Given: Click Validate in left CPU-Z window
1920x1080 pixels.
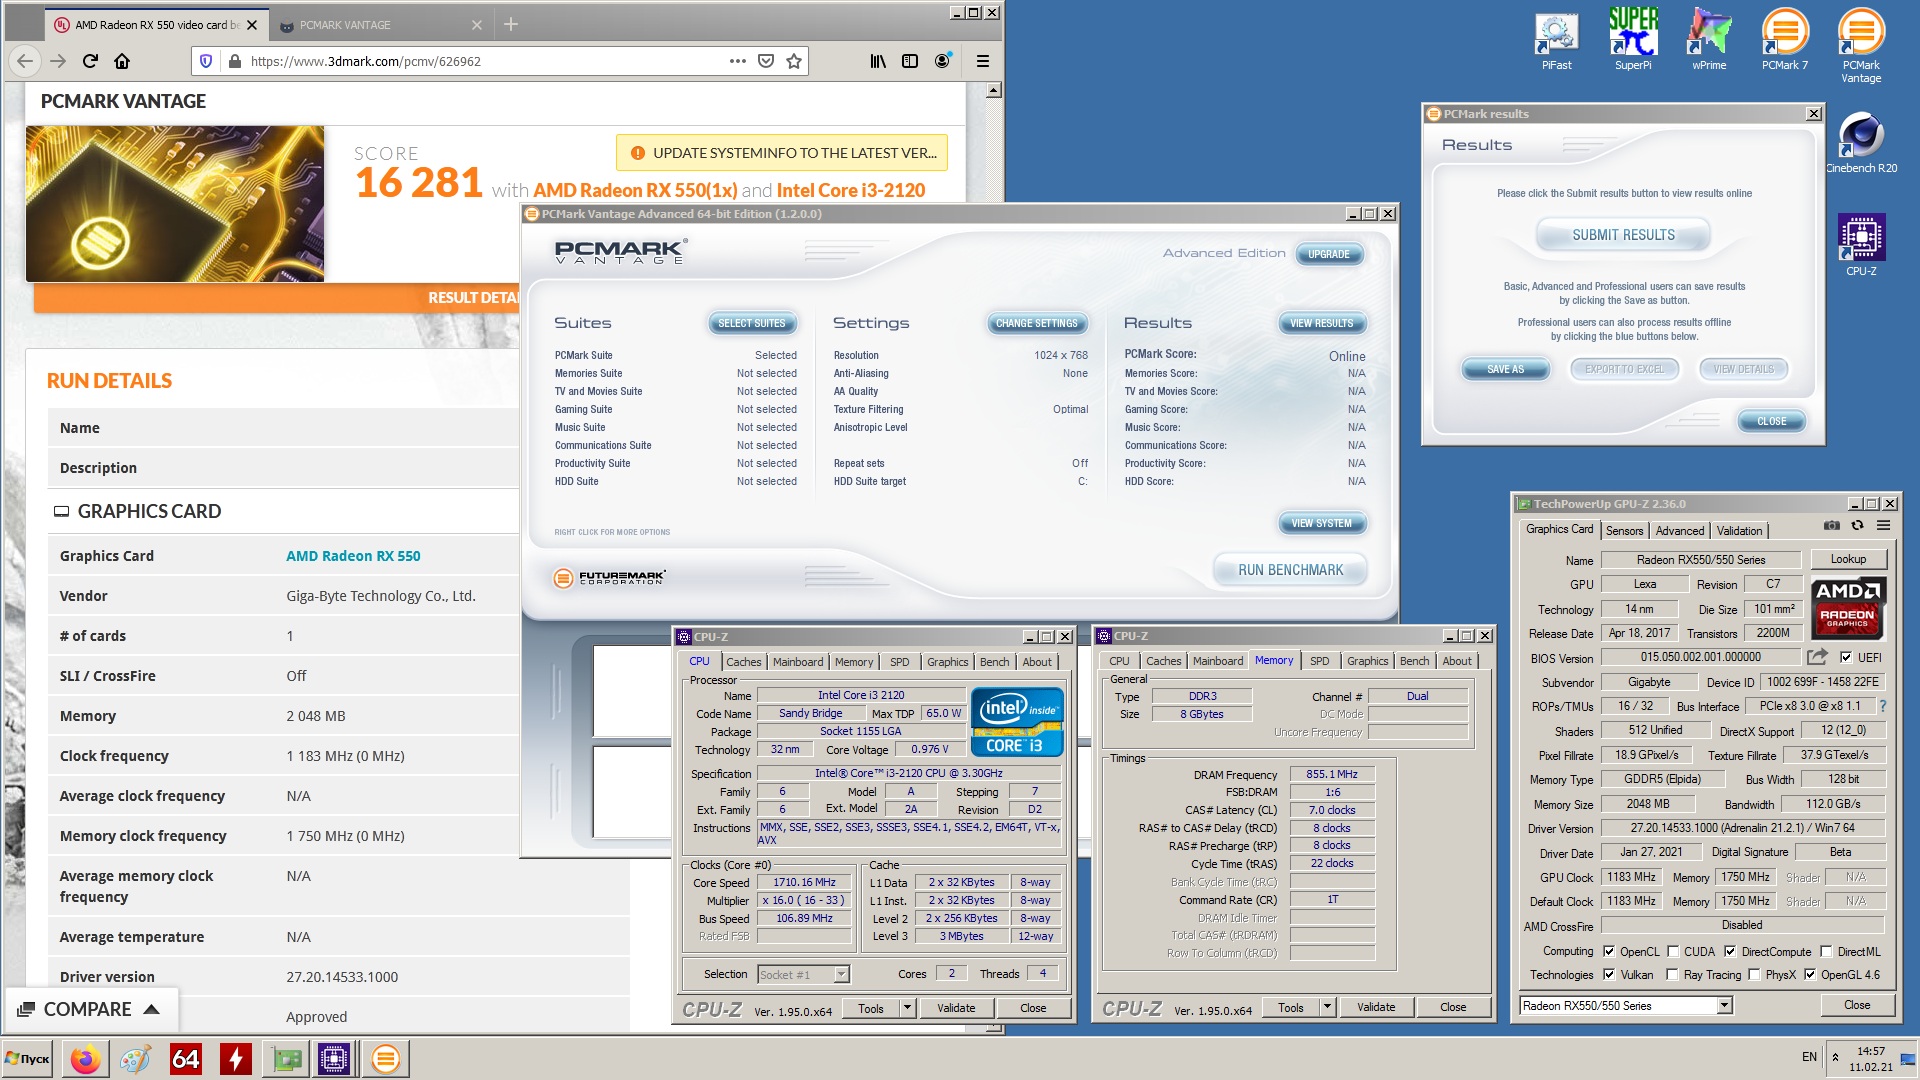Looking at the screenshot, I should coord(956,1007).
